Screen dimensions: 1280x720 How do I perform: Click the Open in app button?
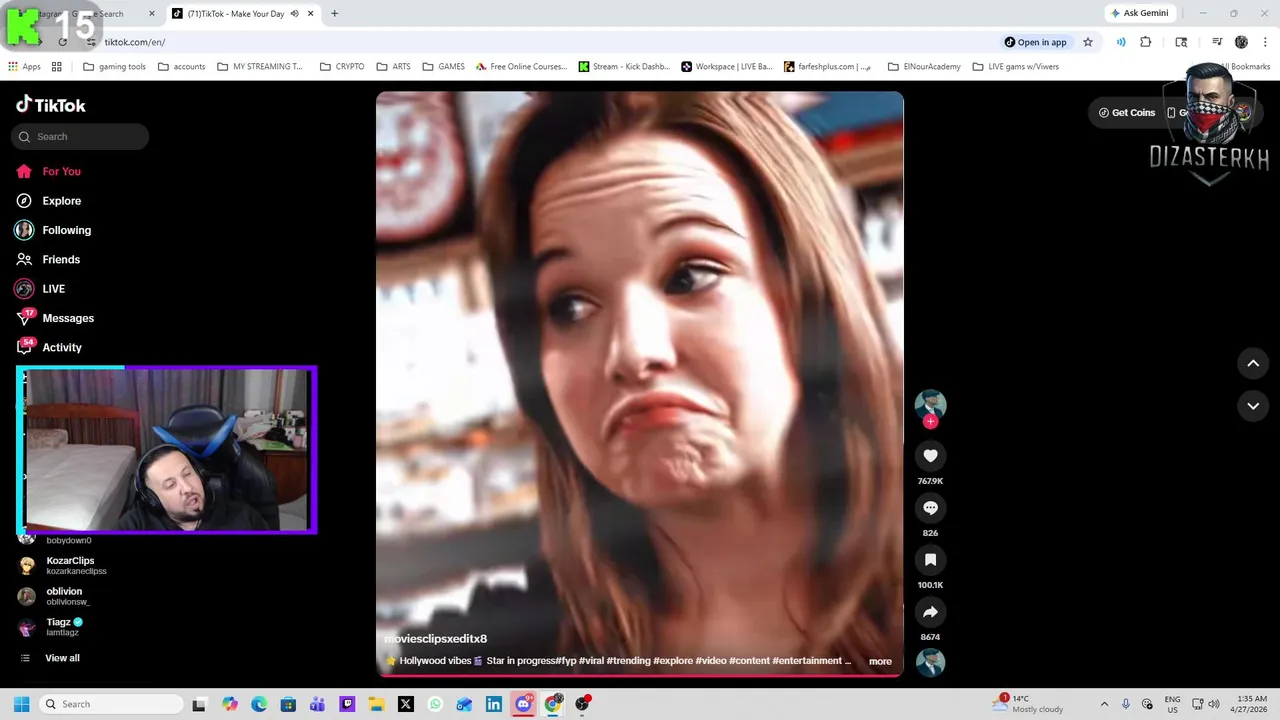[x=1035, y=42]
